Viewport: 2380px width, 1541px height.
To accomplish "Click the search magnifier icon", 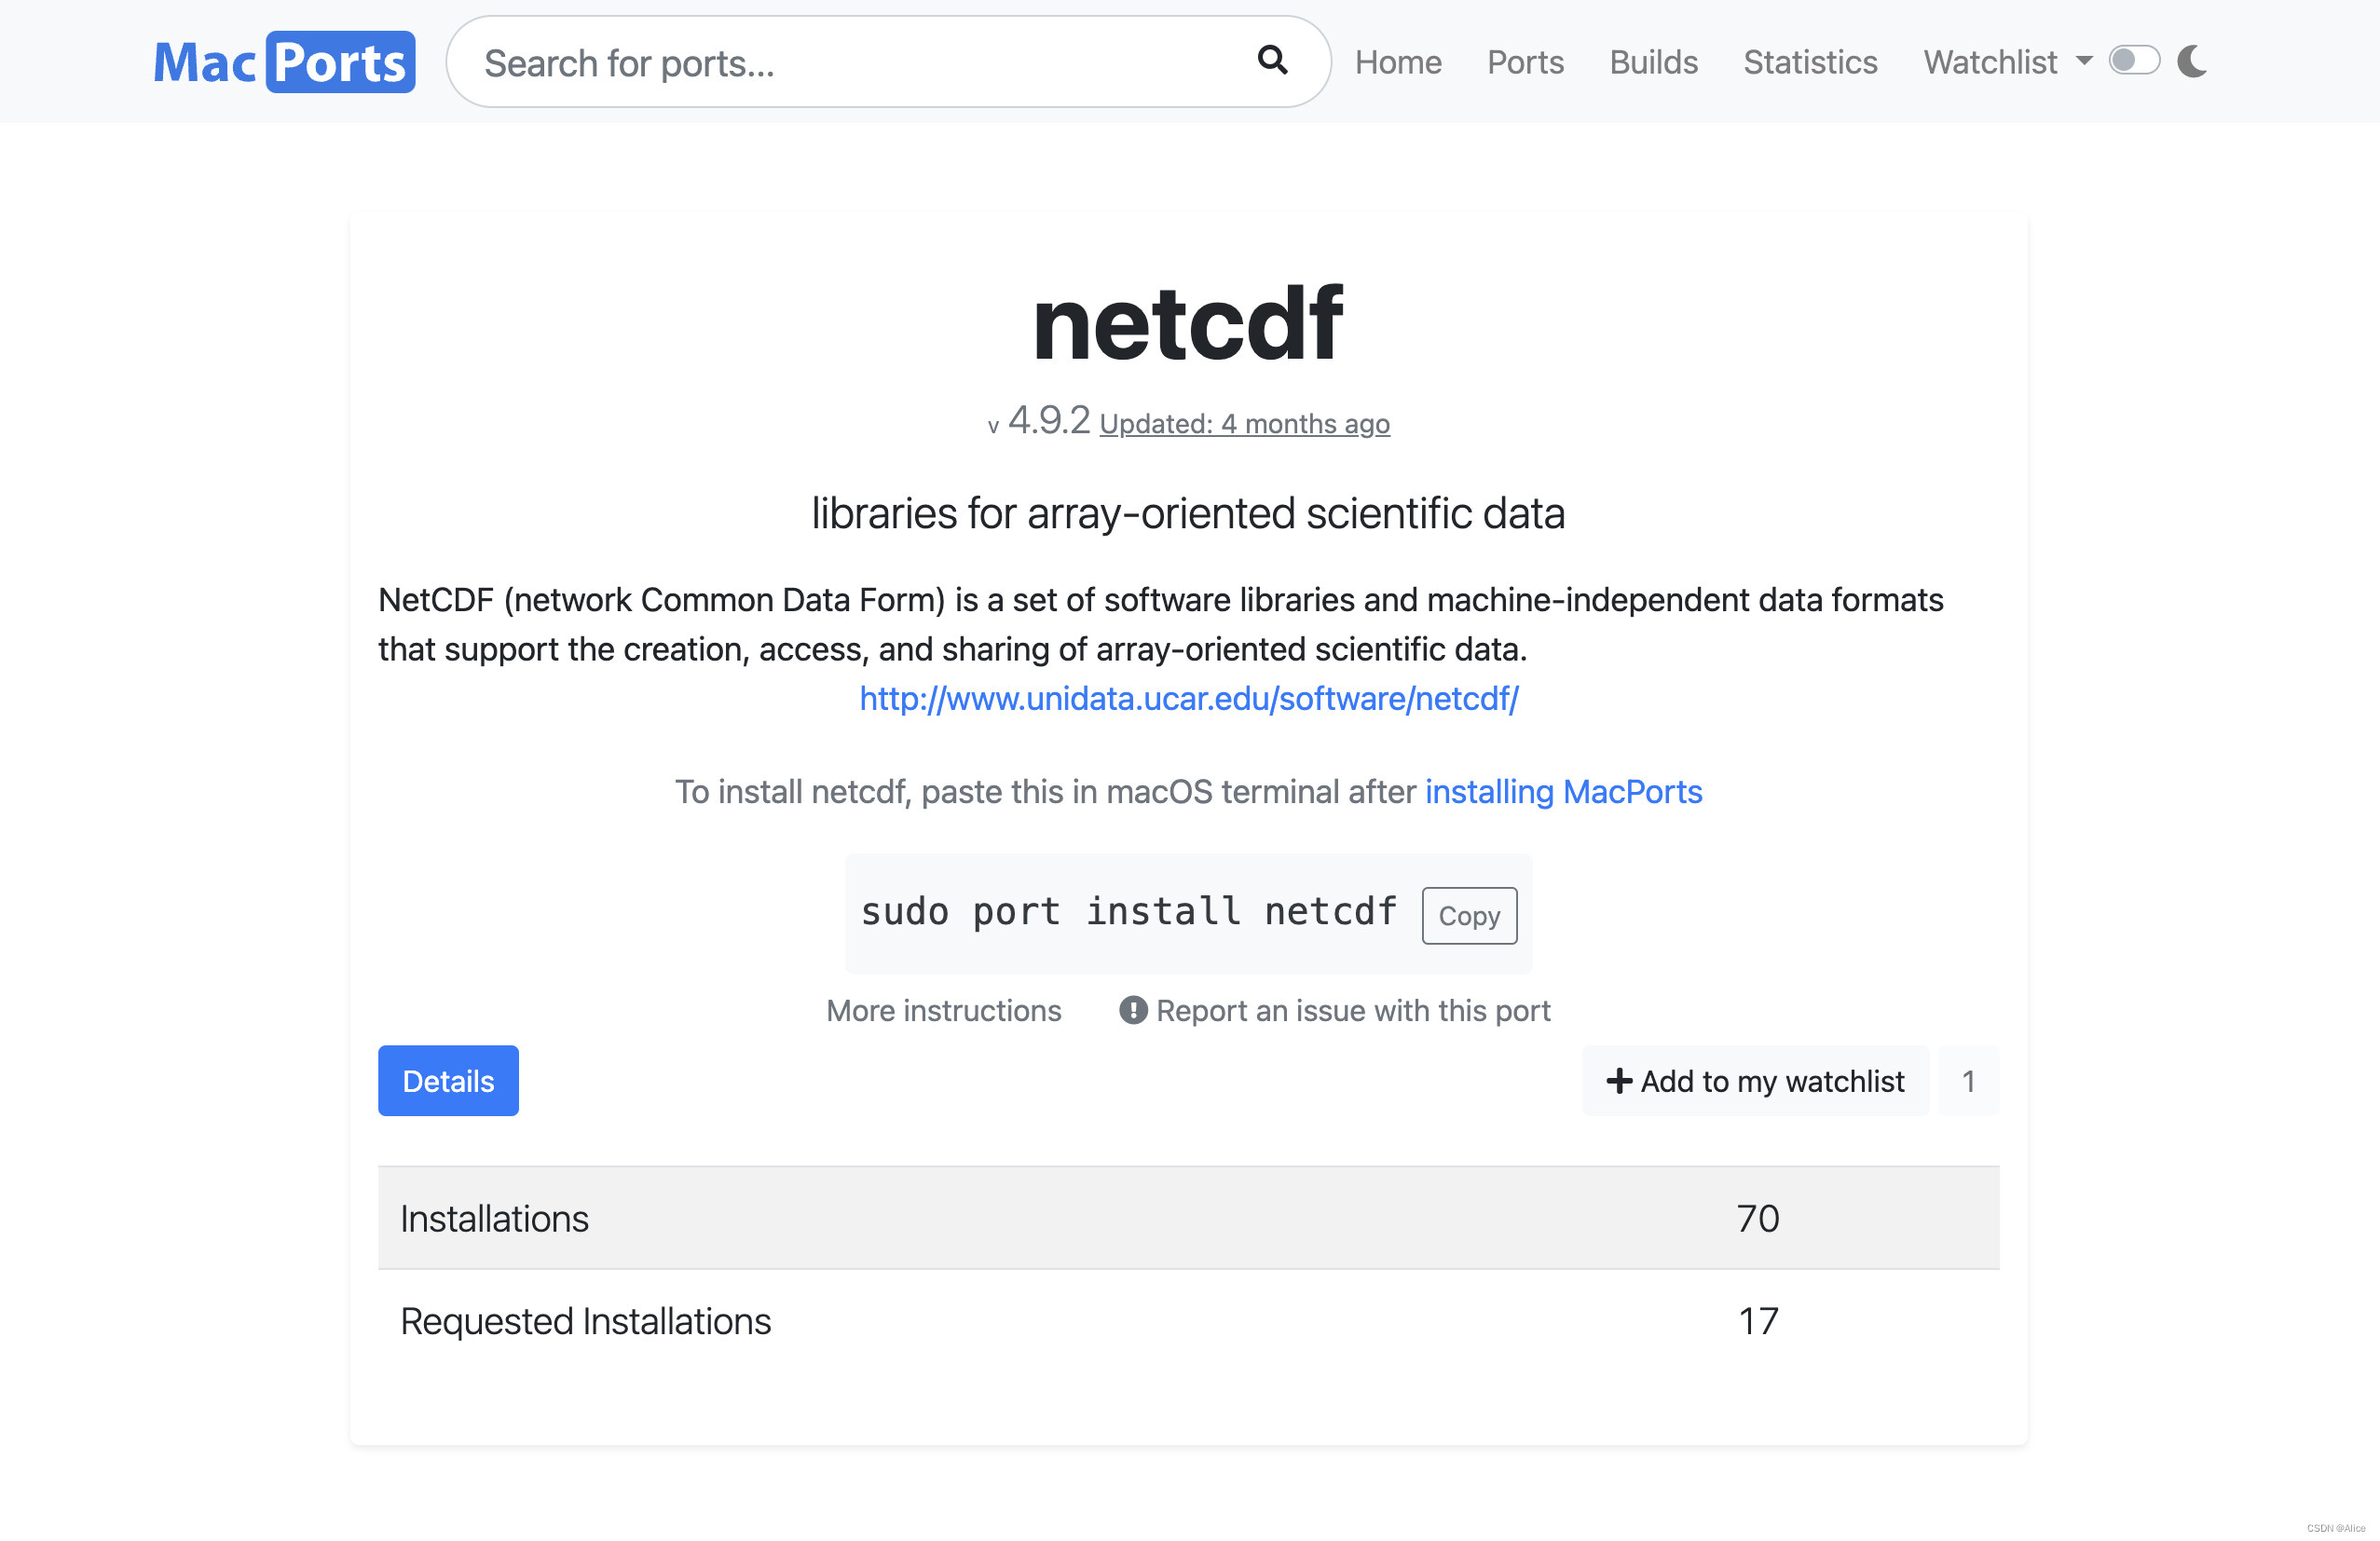I will tap(1271, 61).
